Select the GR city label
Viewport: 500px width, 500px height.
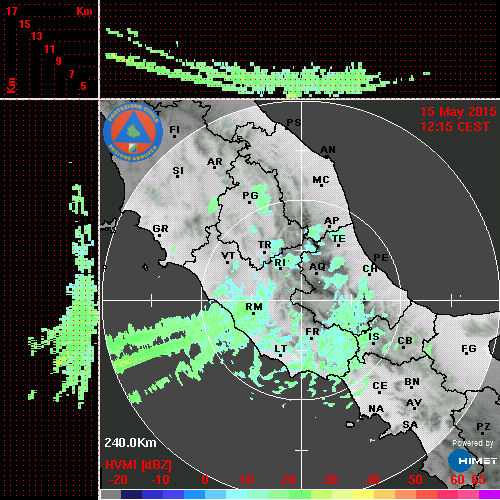click(x=160, y=229)
